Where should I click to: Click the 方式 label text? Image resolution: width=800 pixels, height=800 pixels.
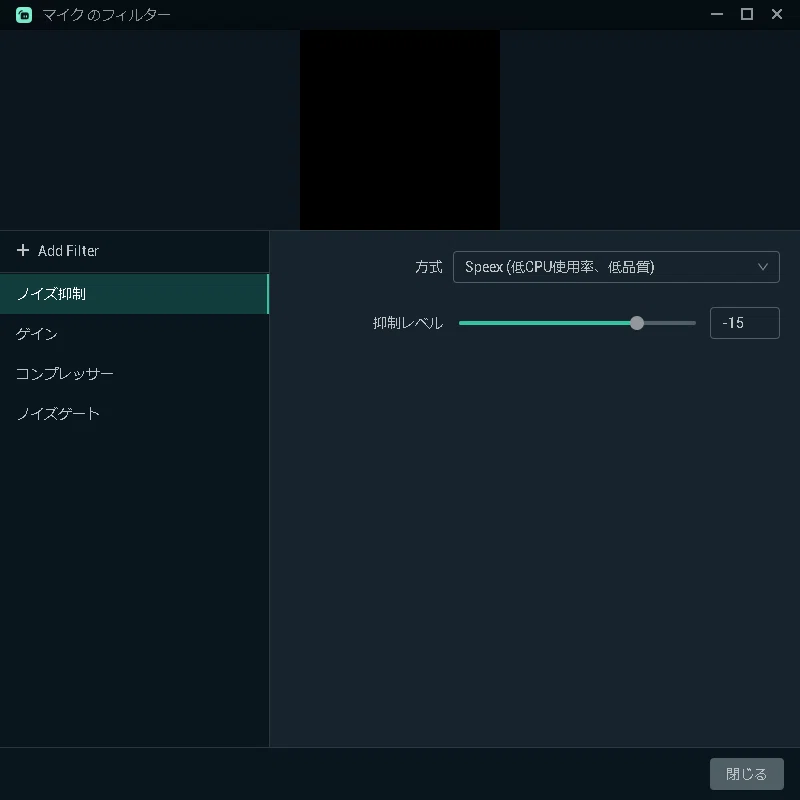coord(429,267)
